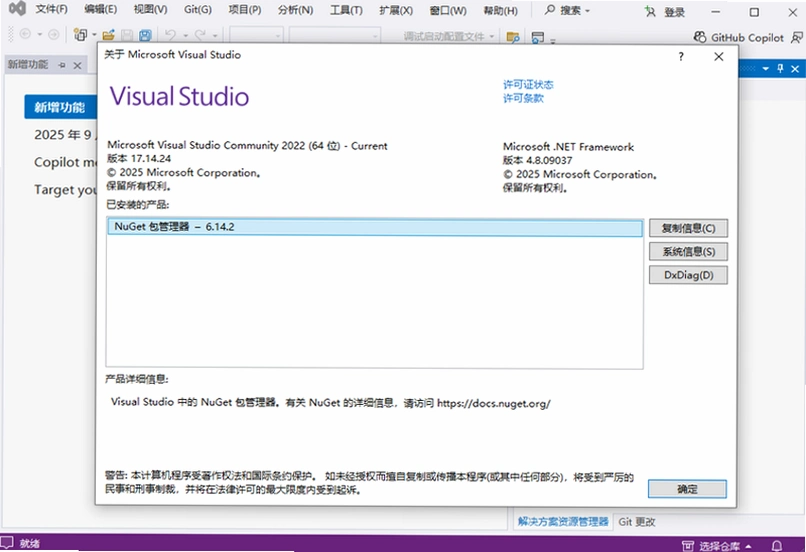
Task: Open the 文件(F) menu
Action: pyautogui.click(x=51, y=10)
